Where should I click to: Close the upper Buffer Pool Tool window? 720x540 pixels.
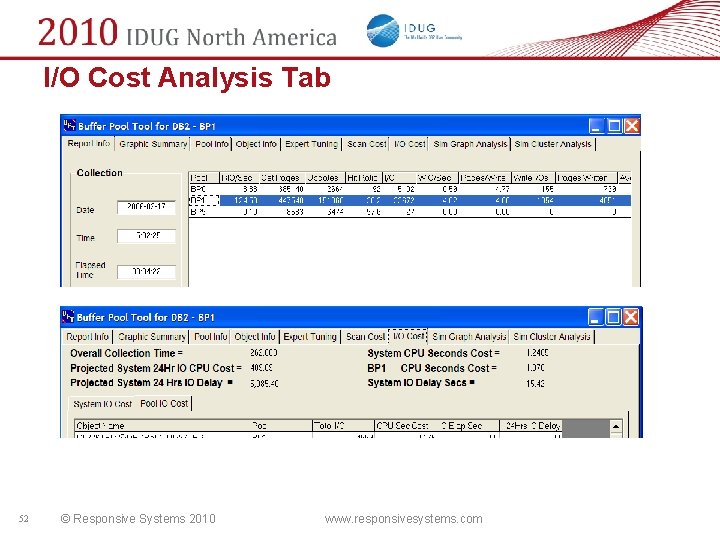click(632, 126)
